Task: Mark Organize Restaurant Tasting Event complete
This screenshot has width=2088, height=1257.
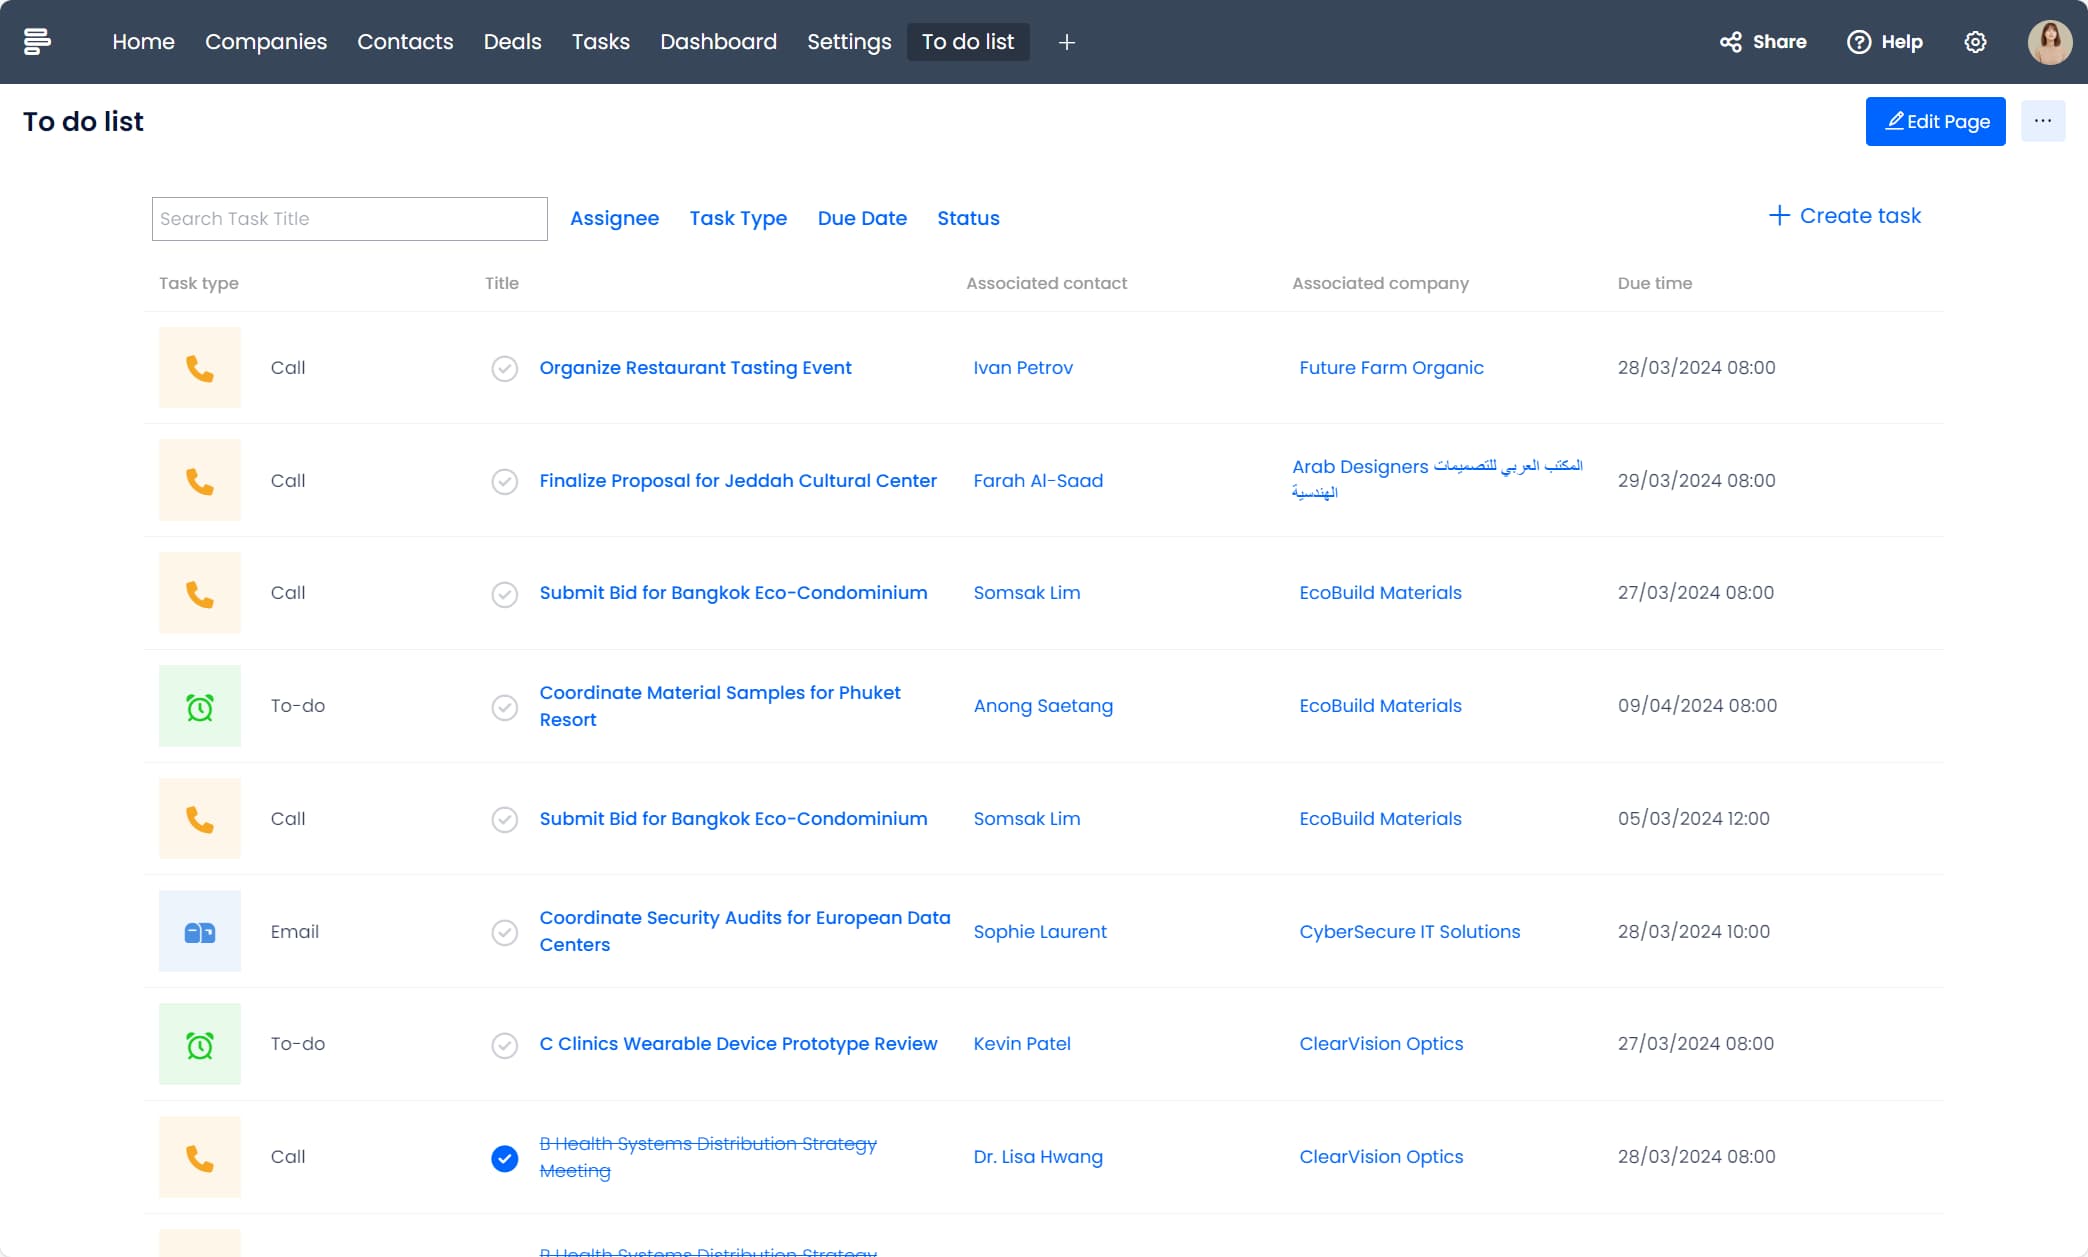Action: 505,369
